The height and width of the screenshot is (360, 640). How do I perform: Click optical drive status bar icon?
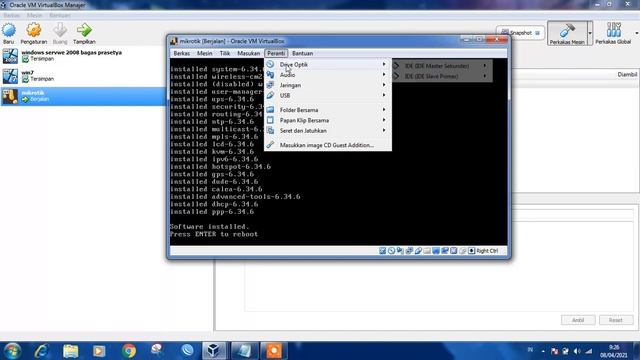click(391, 251)
